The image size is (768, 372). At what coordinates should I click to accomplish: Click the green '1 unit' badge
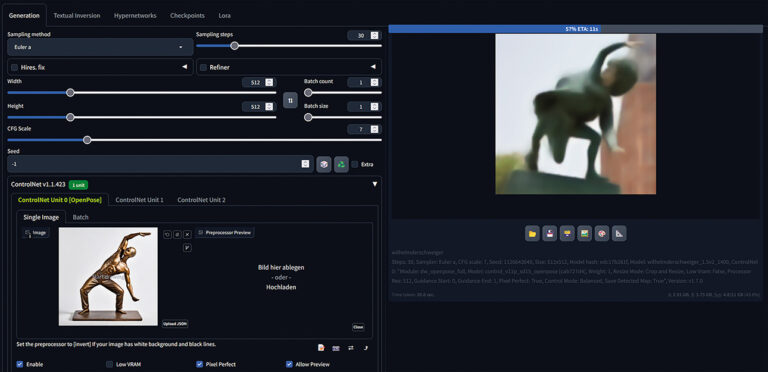click(78, 185)
